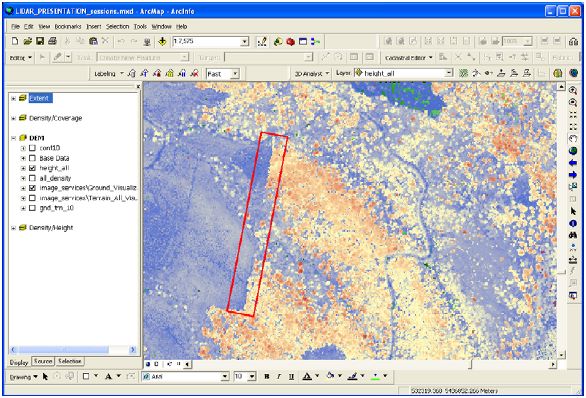Enable the Base Data layer
The width and height of the screenshot is (586, 398).
pos(33,158)
